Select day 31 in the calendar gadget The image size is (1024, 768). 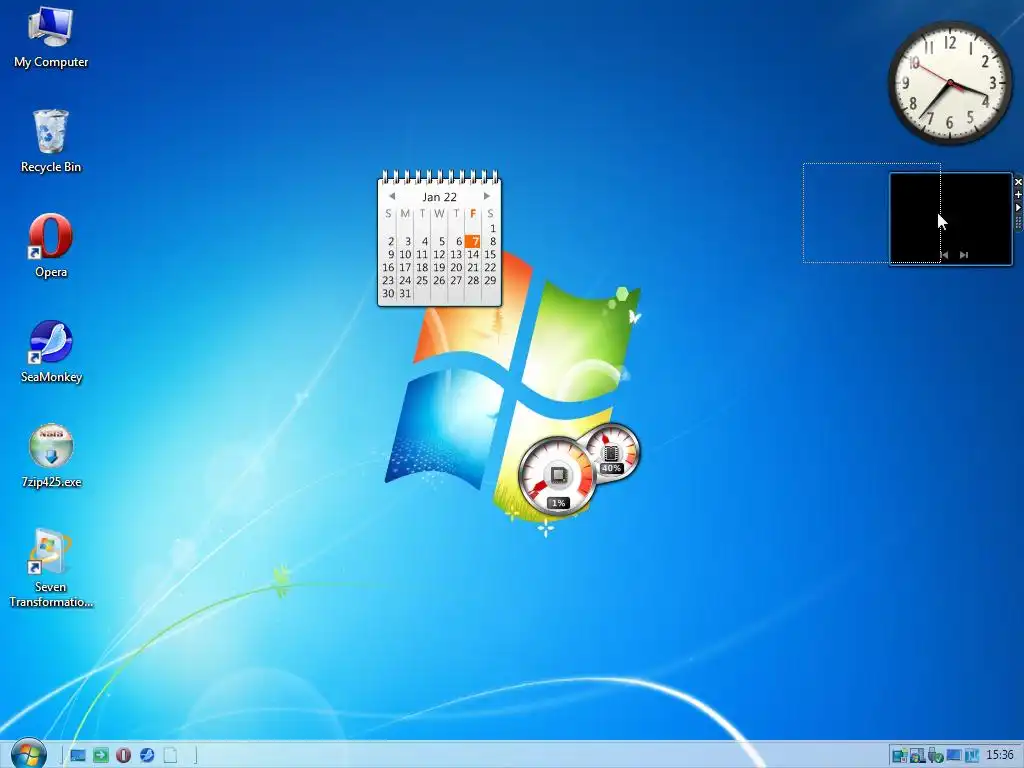tap(405, 294)
